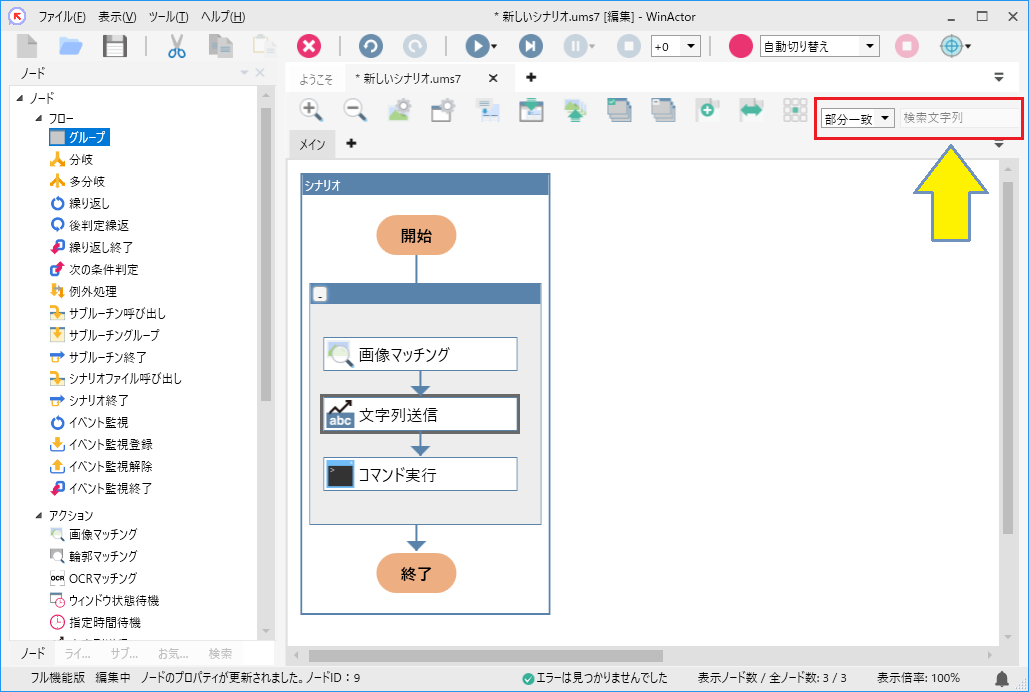
Task: Click the new file icon
Action: 27,47
